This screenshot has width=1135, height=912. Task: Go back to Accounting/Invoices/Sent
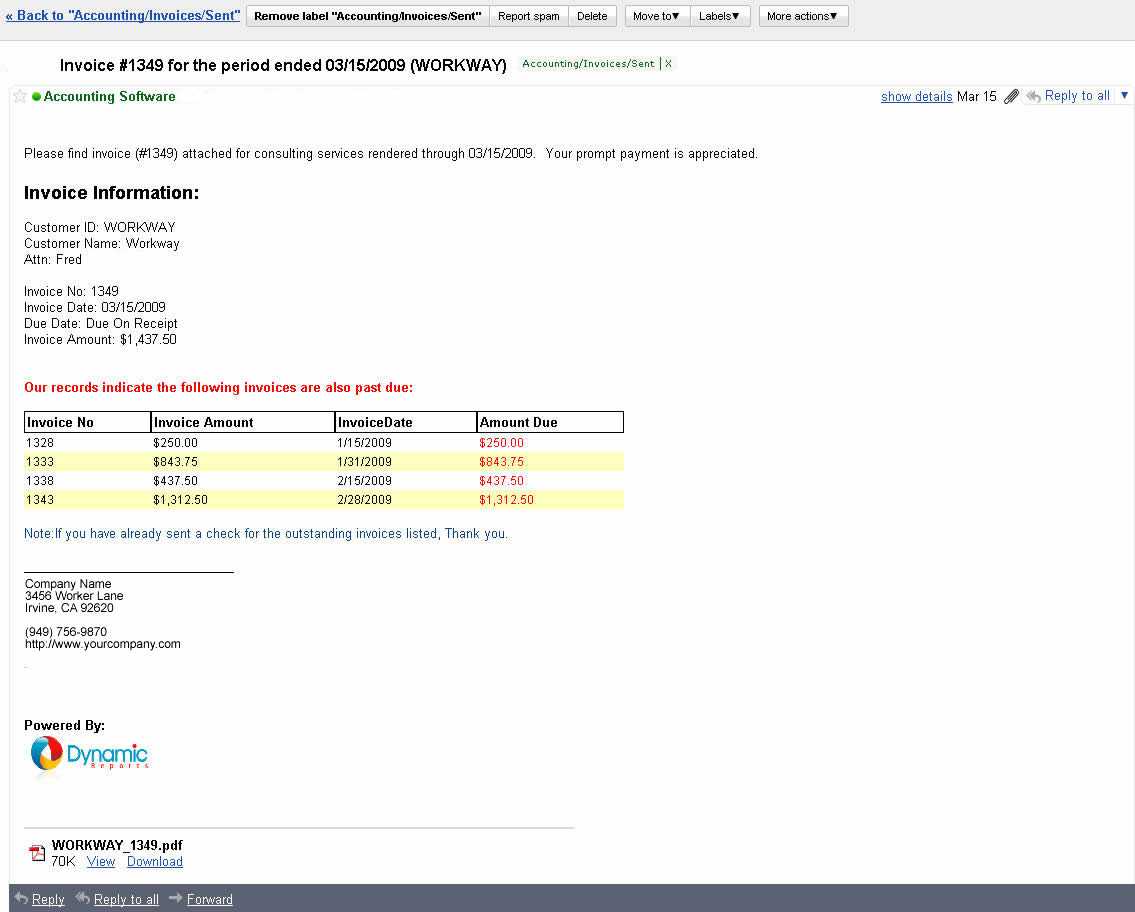(x=122, y=16)
